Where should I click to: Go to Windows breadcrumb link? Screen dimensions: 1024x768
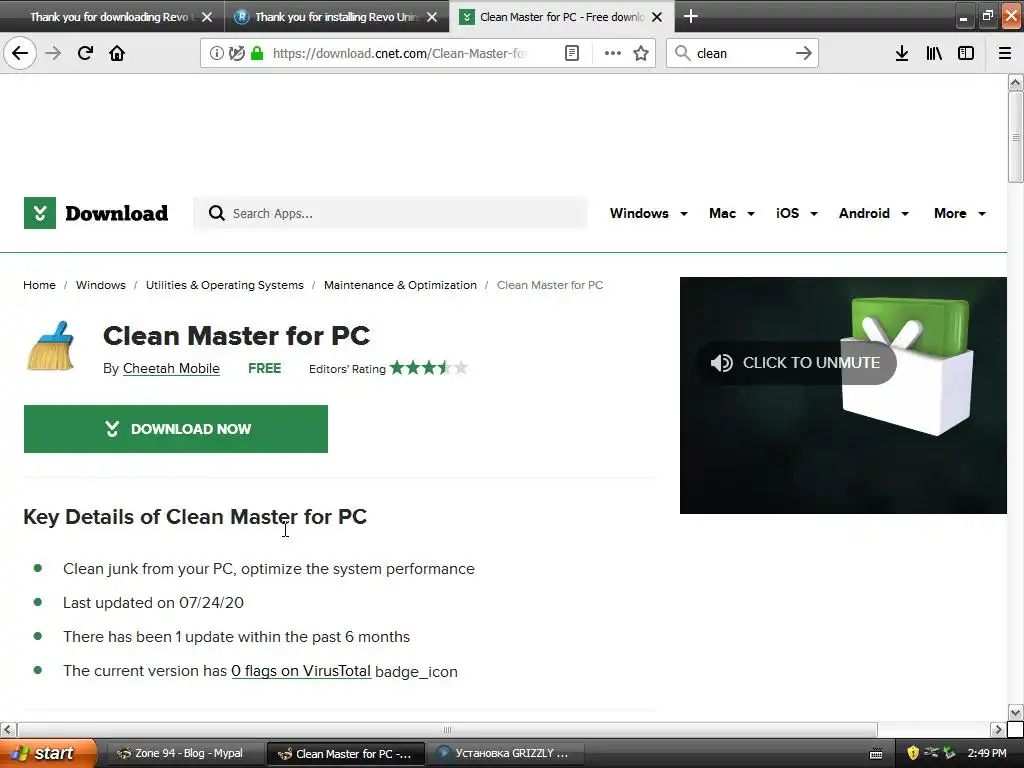pyautogui.click(x=101, y=285)
